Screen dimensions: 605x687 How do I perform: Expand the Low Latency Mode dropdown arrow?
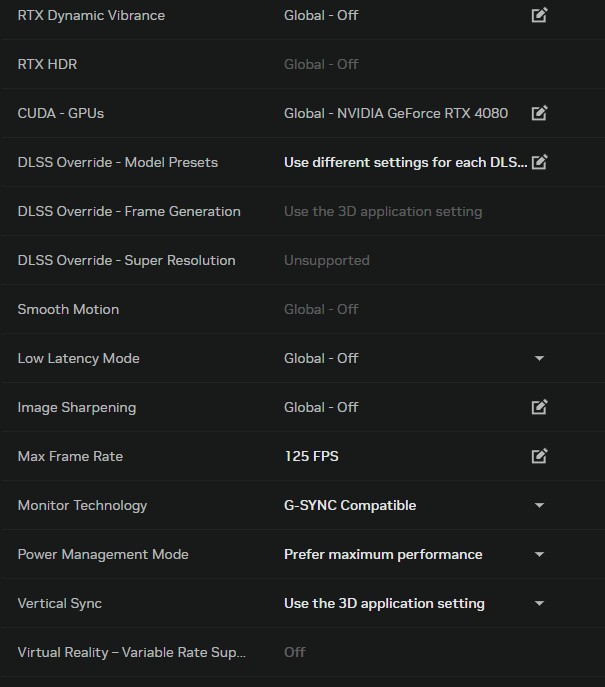(539, 358)
